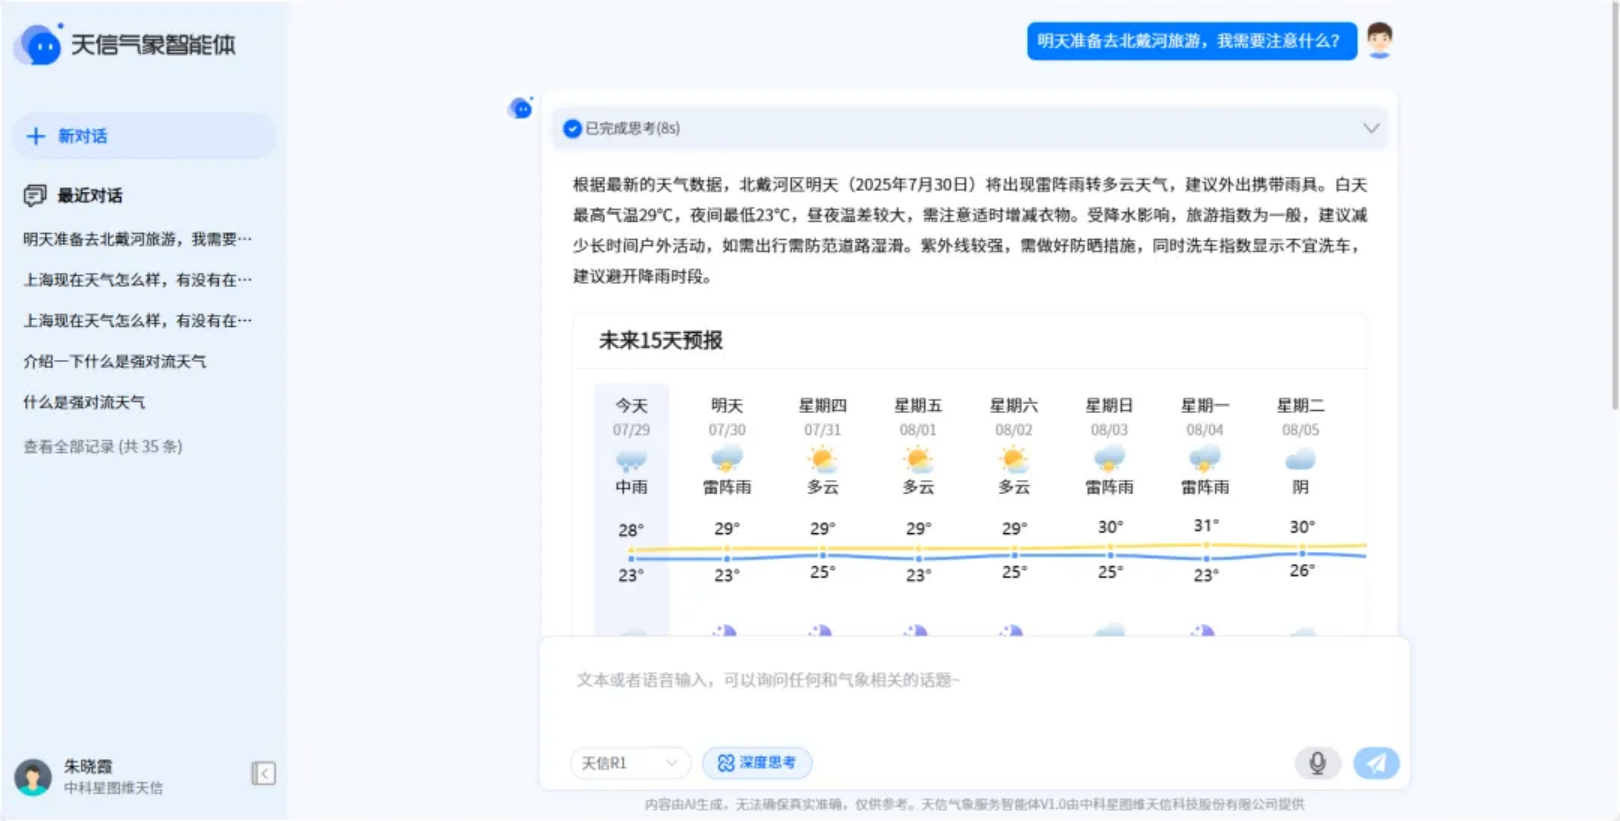Open the 天信R1 model dropdown
The image size is (1620, 821).
(630, 763)
